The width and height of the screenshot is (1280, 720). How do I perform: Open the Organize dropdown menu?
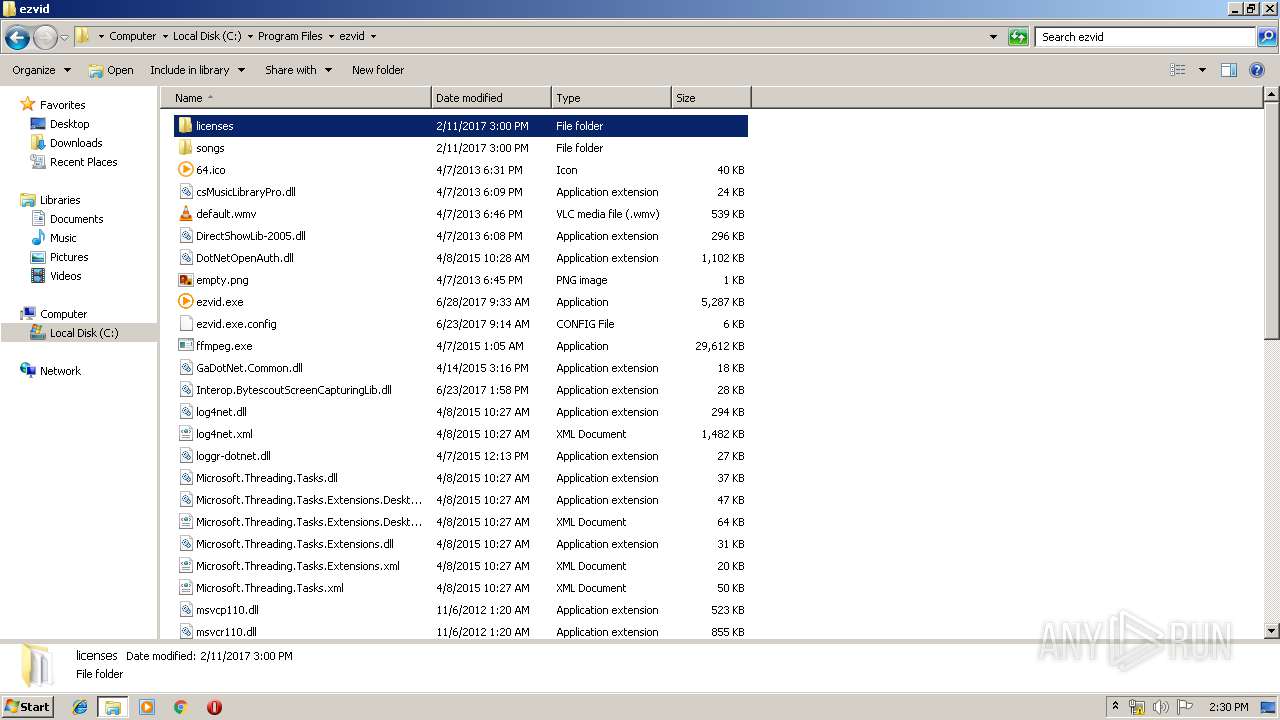point(41,70)
